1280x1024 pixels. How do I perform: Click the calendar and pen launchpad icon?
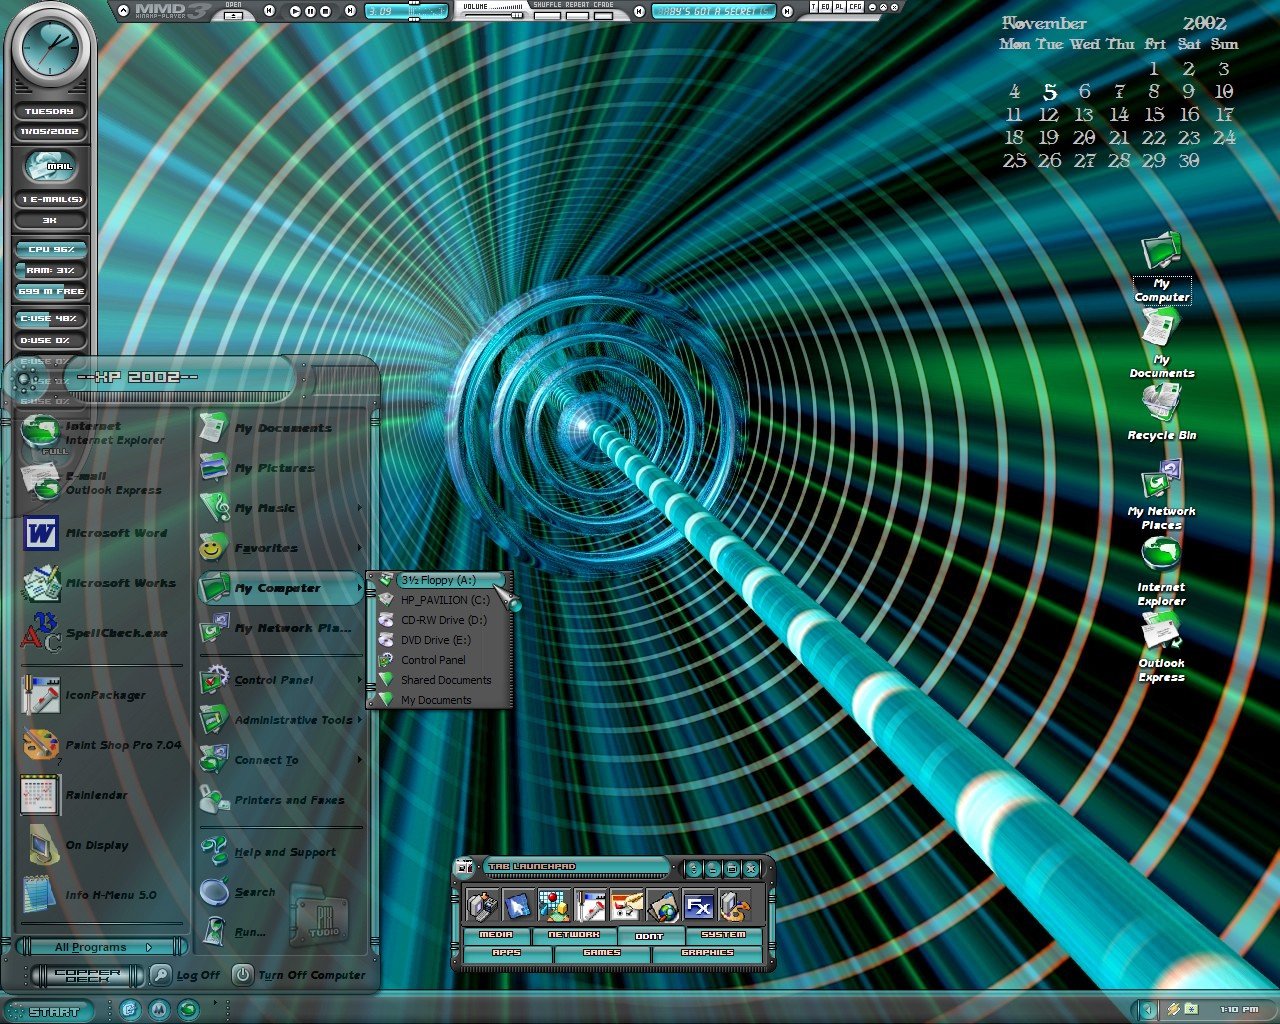(x=626, y=906)
